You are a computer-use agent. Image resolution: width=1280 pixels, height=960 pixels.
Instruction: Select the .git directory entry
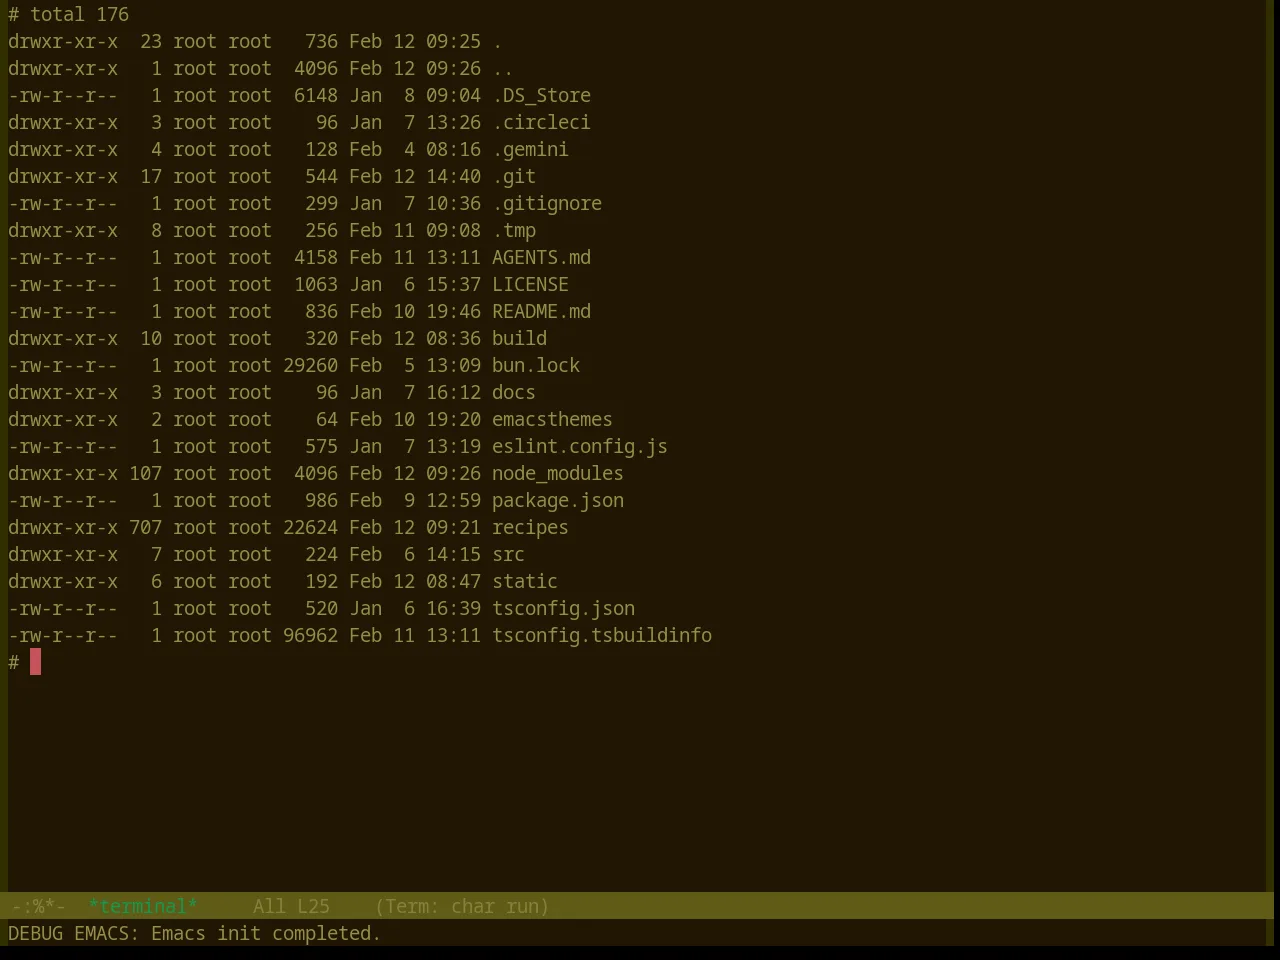click(514, 176)
